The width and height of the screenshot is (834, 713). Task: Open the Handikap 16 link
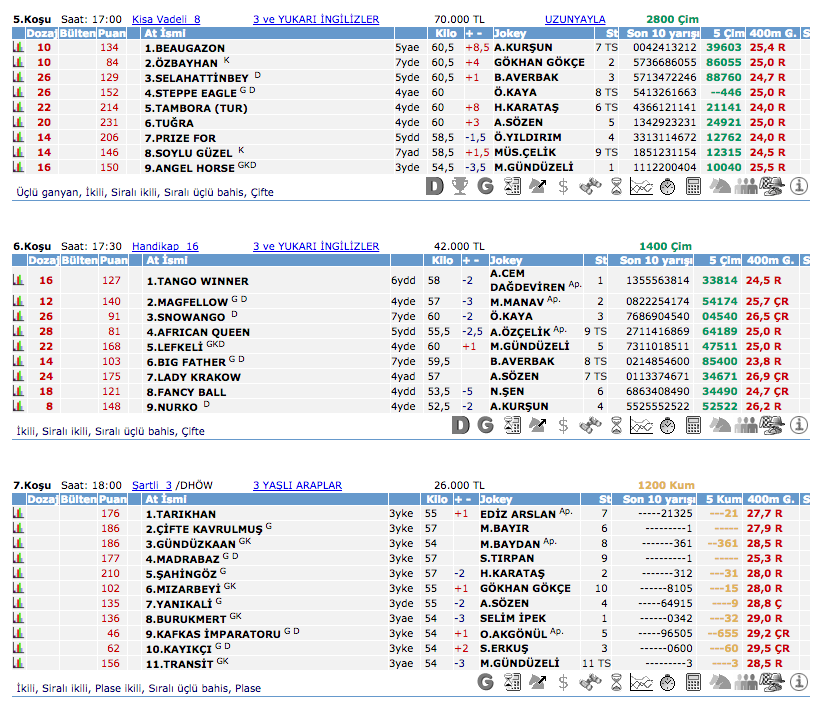pyautogui.click(x=165, y=246)
